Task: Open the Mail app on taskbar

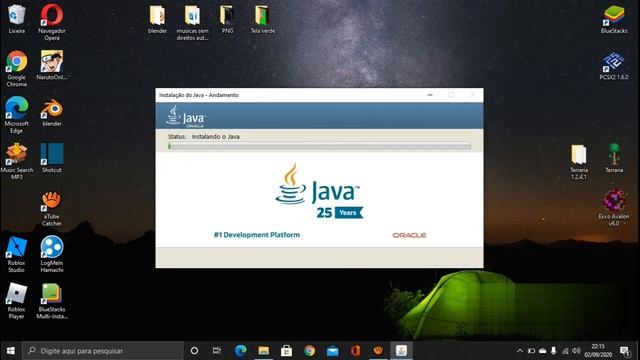Action: [x=332, y=351]
